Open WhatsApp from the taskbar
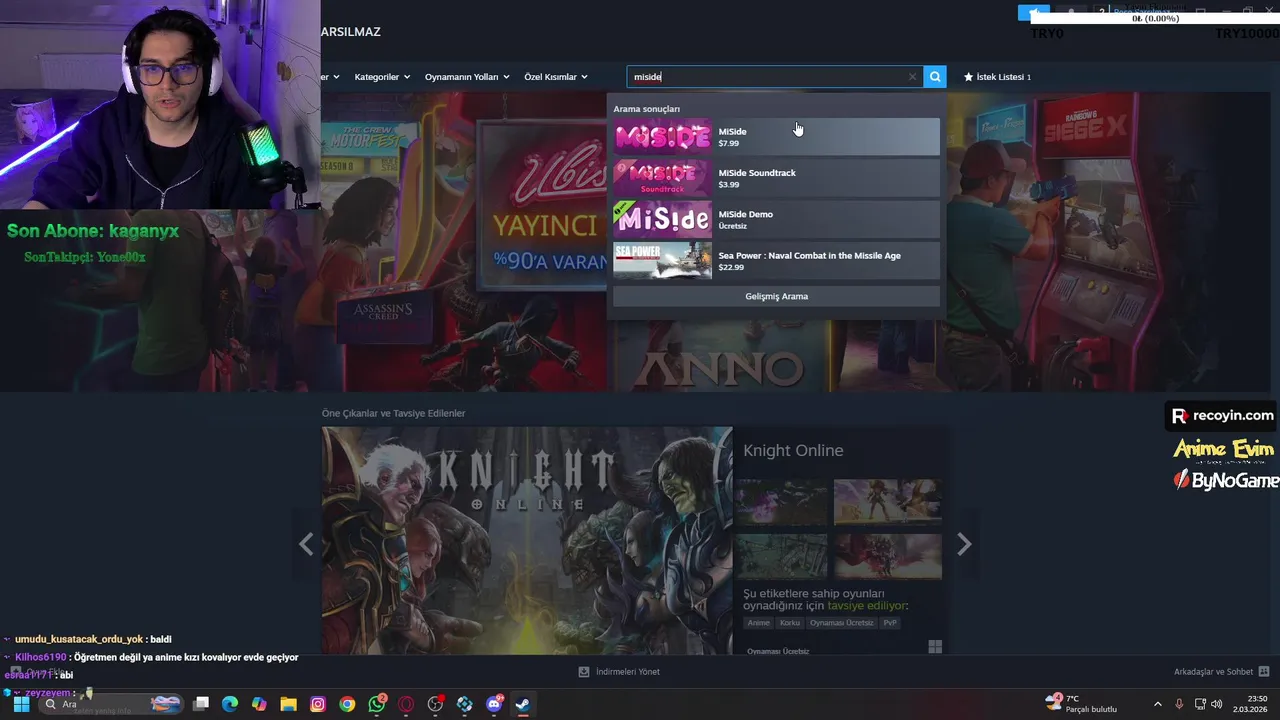Image resolution: width=1280 pixels, height=720 pixels. click(x=377, y=704)
